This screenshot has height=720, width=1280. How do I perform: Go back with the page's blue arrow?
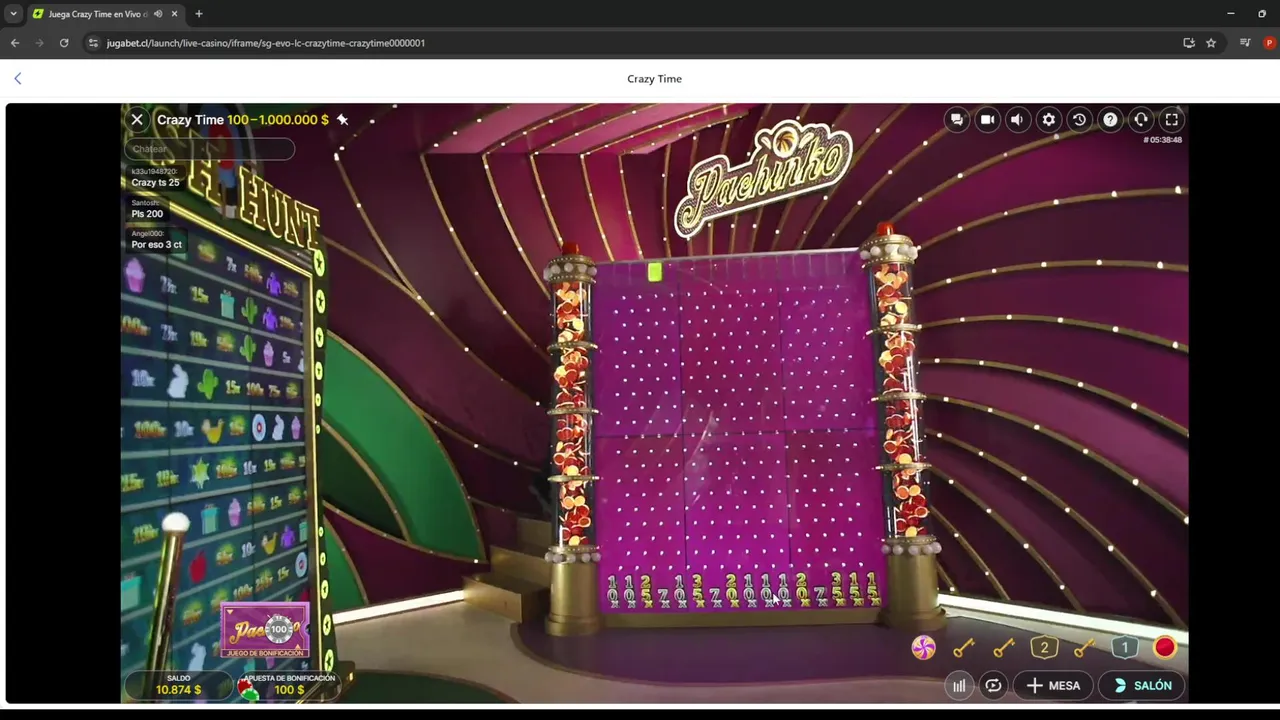click(x=17, y=78)
